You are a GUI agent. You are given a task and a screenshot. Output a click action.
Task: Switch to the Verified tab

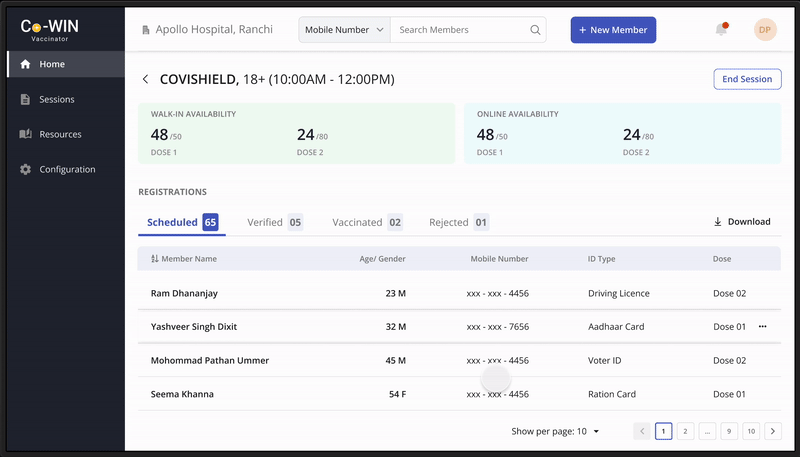click(274, 222)
